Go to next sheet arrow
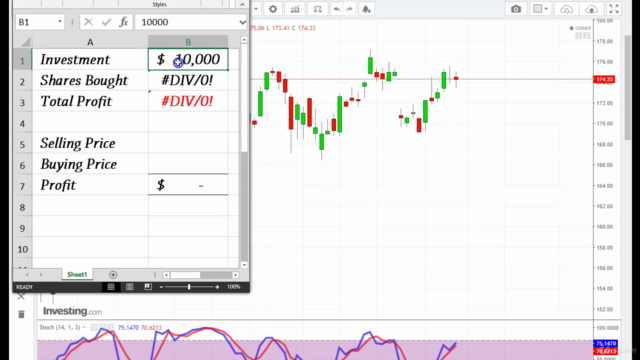640x360 pixels. click(x=41, y=275)
